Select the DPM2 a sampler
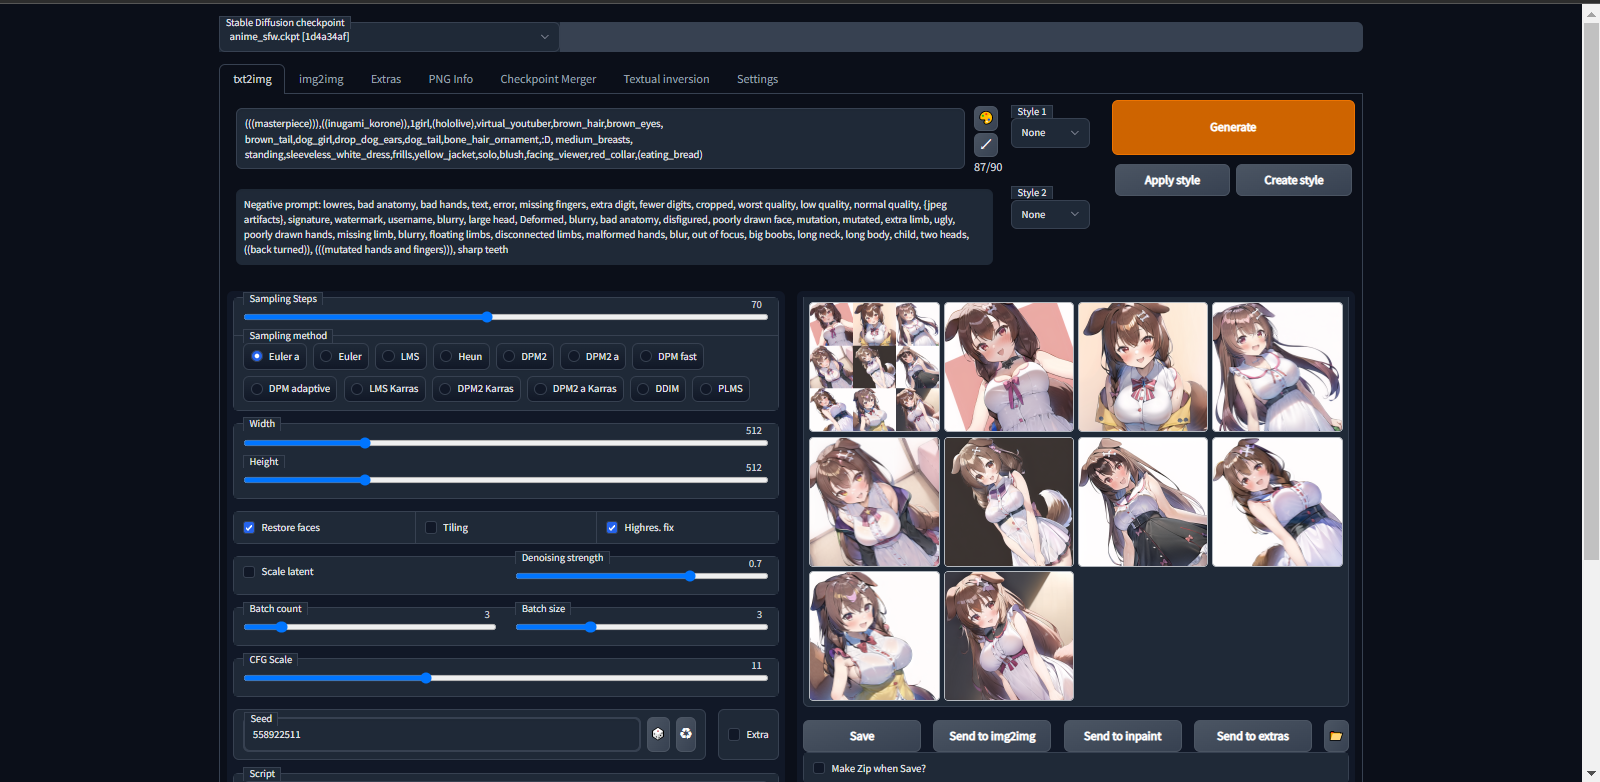Screen dimensions: 1600x782 coord(593,356)
